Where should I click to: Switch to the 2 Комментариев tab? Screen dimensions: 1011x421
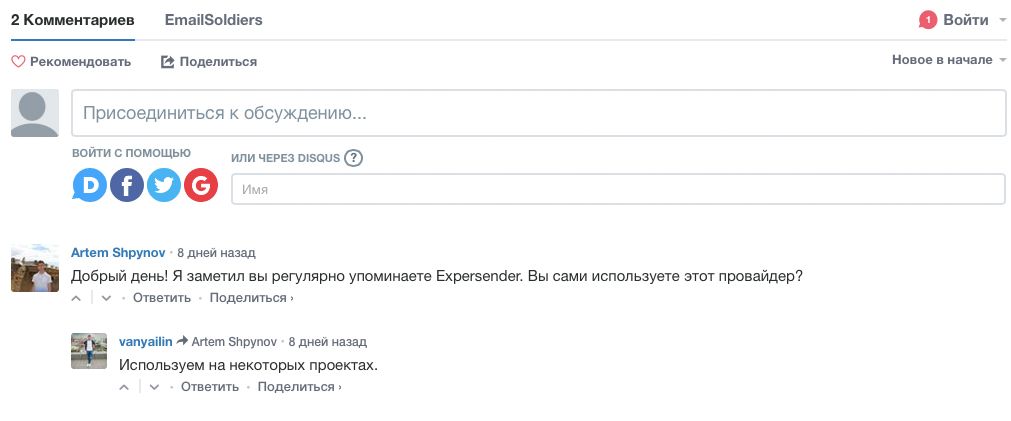(x=73, y=20)
